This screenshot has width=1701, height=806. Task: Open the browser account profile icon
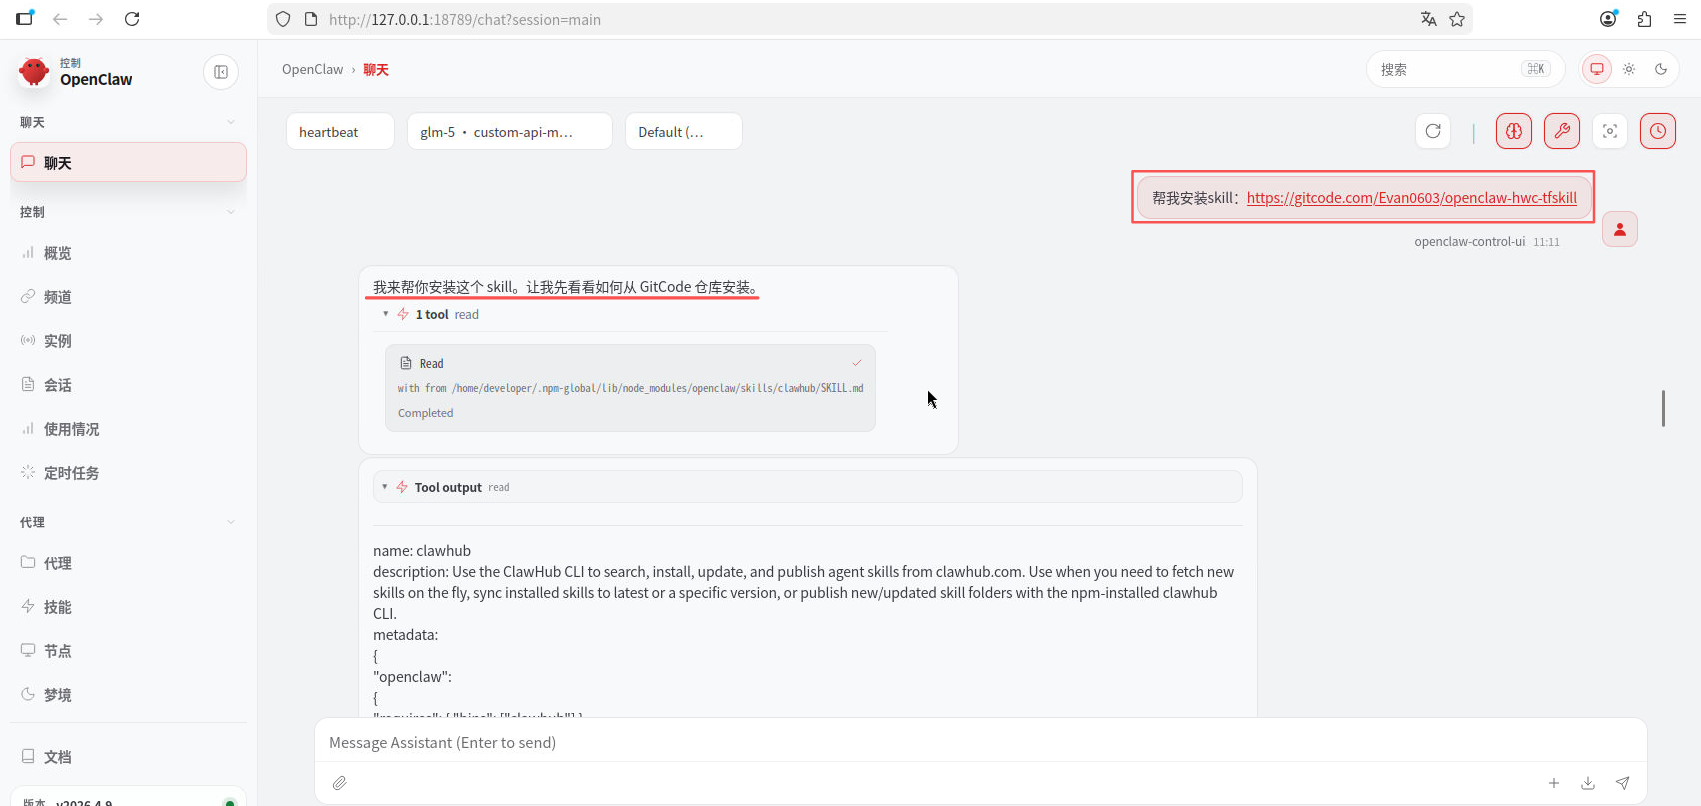tap(1608, 19)
